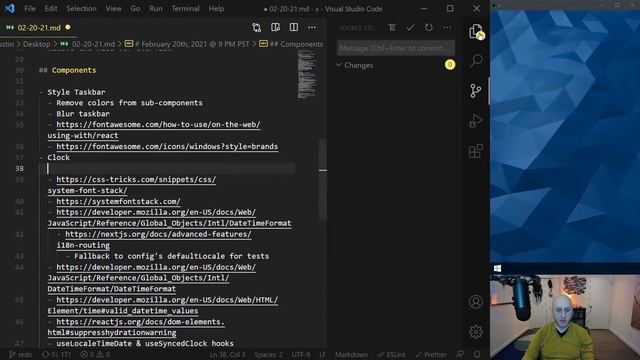640x360 pixels.
Task: Open the Run and Debug view
Action: (476, 121)
